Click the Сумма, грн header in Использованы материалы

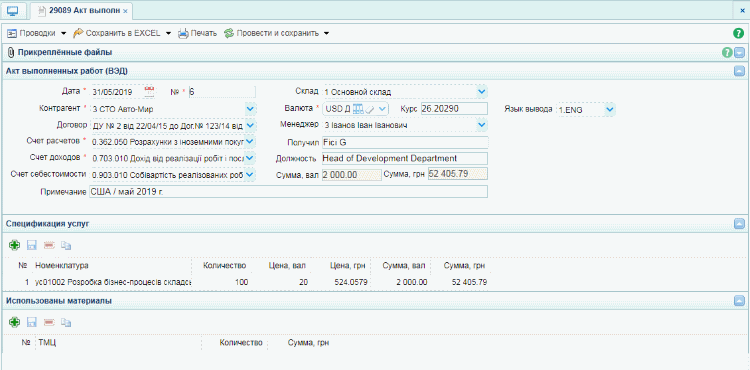point(308,343)
